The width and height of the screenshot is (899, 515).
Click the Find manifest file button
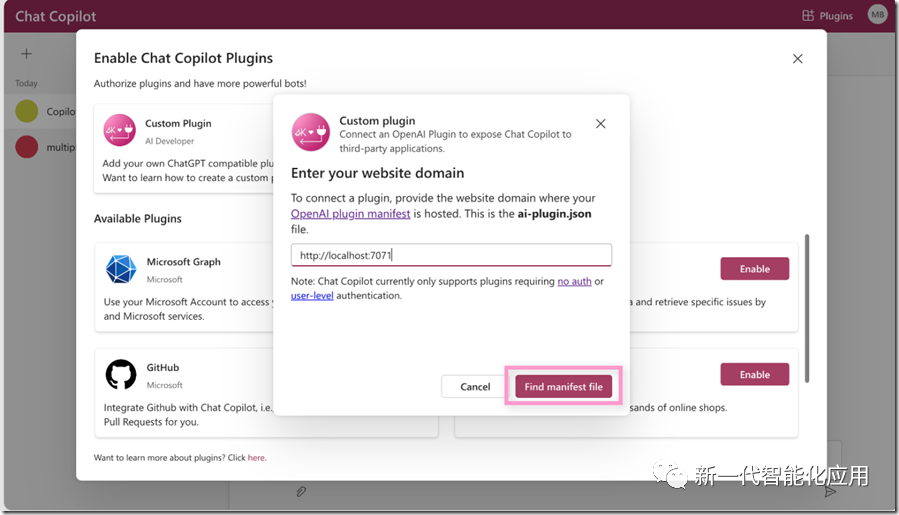click(563, 387)
